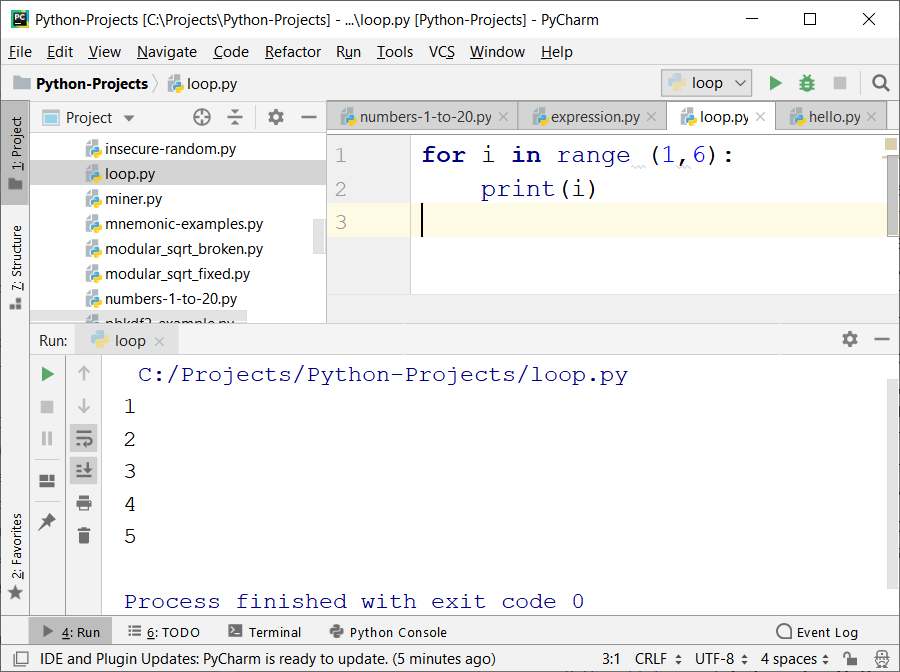Viewport: 900px width, 672px height.
Task: Collapse all in Project panel toolbar
Action: click(235, 117)
